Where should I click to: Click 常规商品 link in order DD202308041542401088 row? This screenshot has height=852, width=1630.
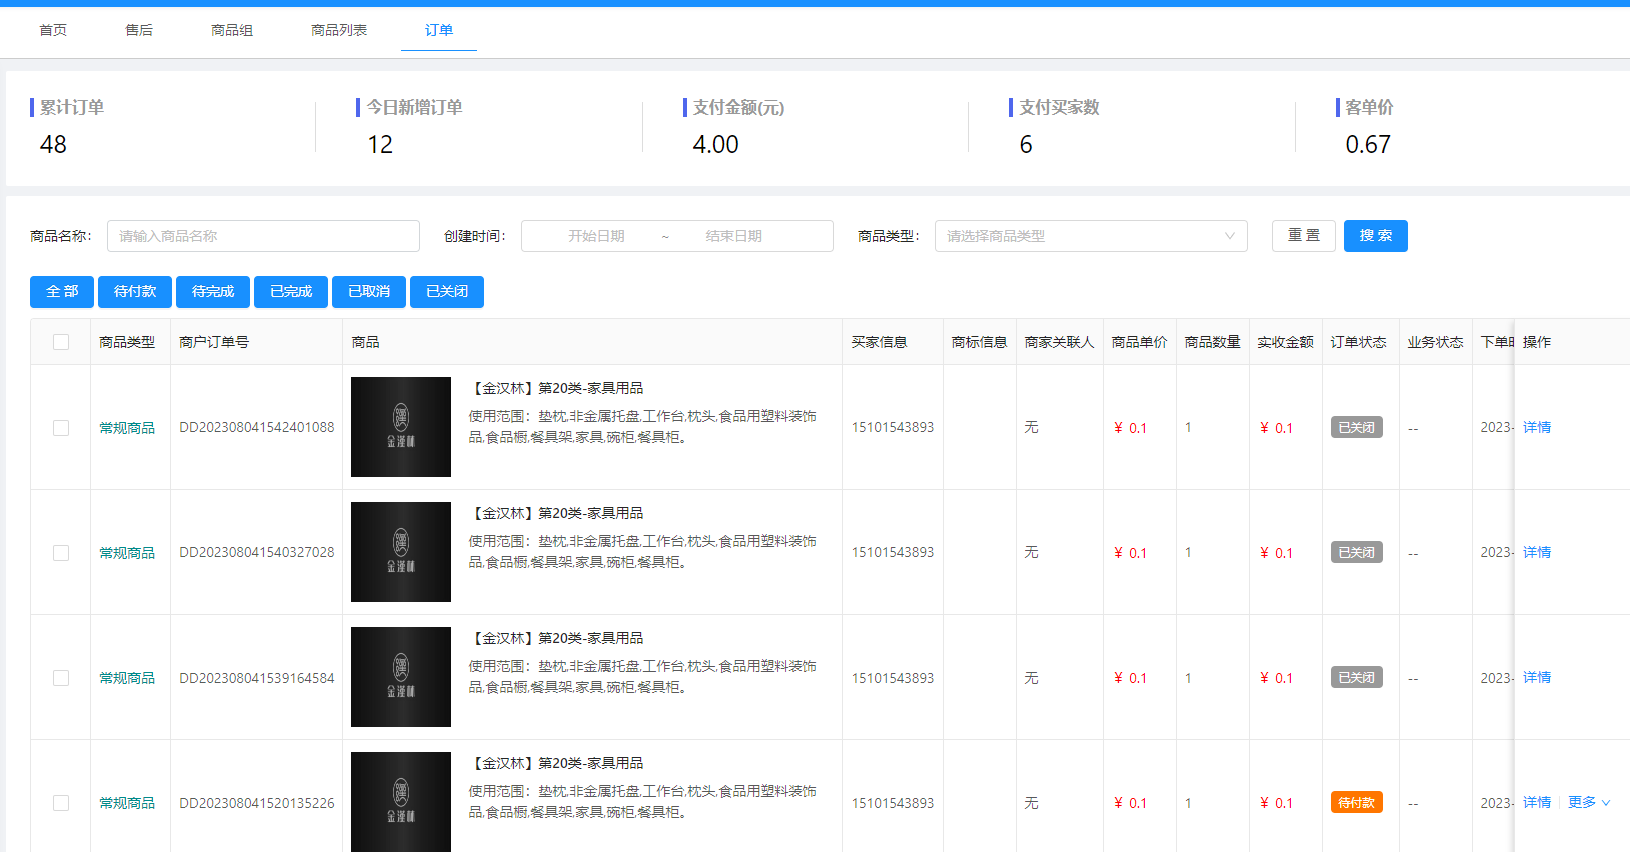coord(127,428)
